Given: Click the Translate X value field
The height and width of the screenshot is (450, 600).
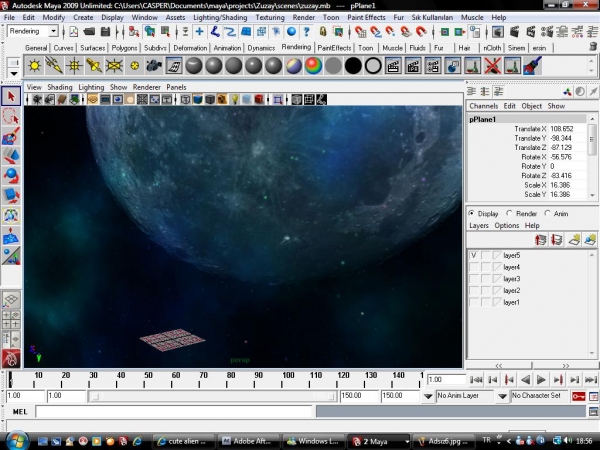Looking at the screenshot, I should 567,129.
